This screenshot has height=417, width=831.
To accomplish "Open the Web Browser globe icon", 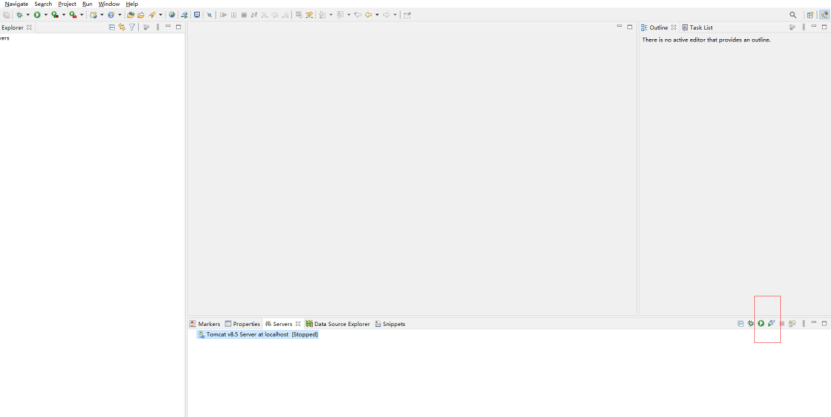I will 172,15.
